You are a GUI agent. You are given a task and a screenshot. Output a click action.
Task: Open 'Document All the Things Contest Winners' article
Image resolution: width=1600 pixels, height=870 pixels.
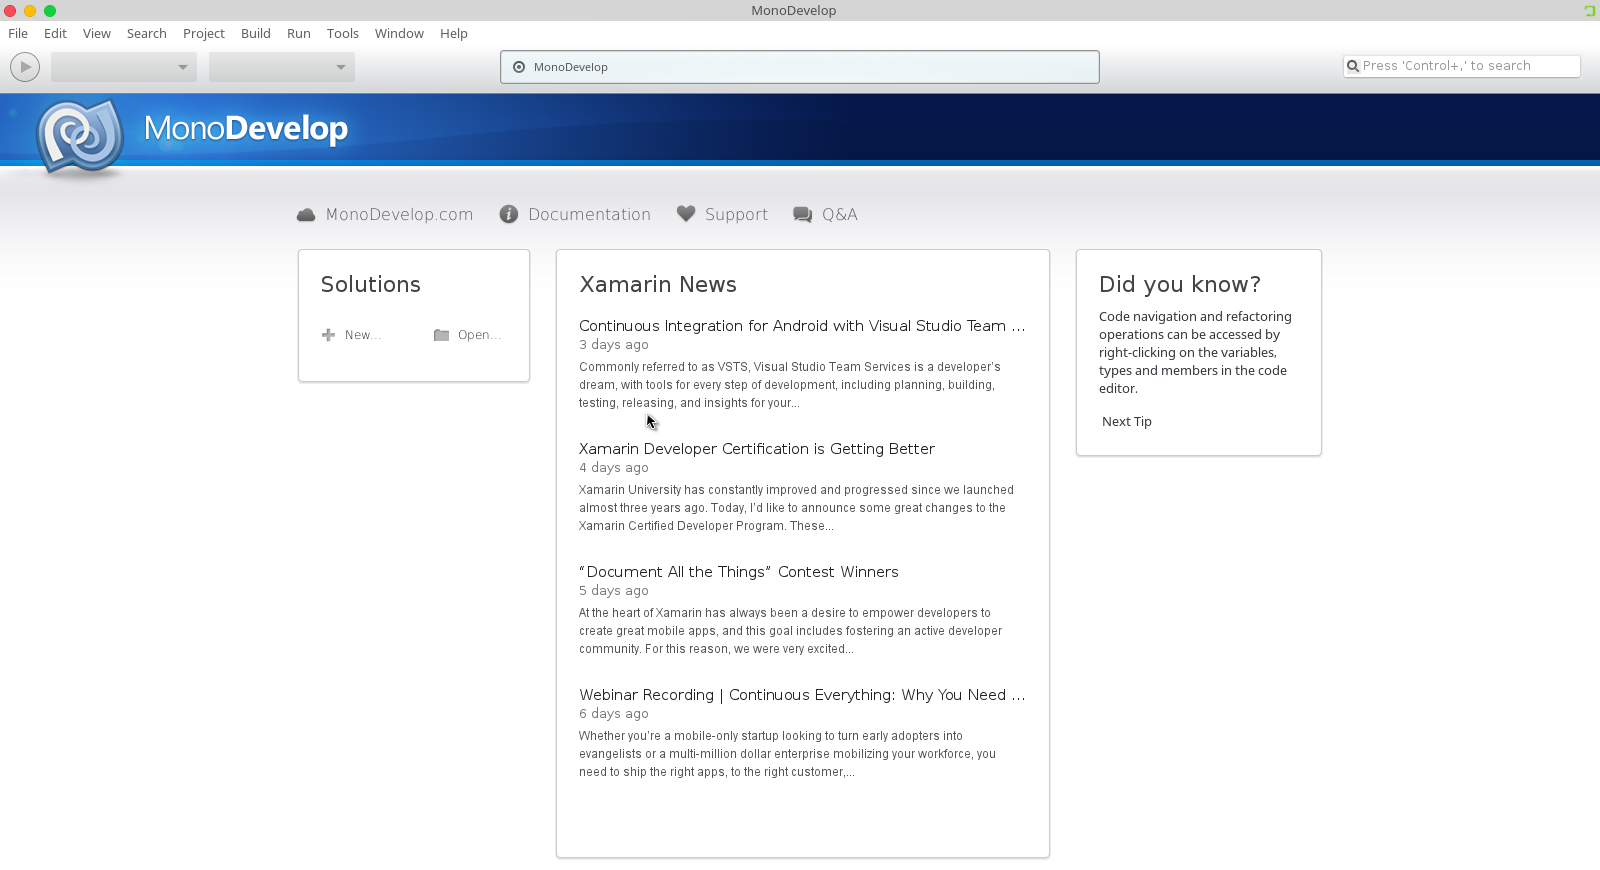point(739,572)
